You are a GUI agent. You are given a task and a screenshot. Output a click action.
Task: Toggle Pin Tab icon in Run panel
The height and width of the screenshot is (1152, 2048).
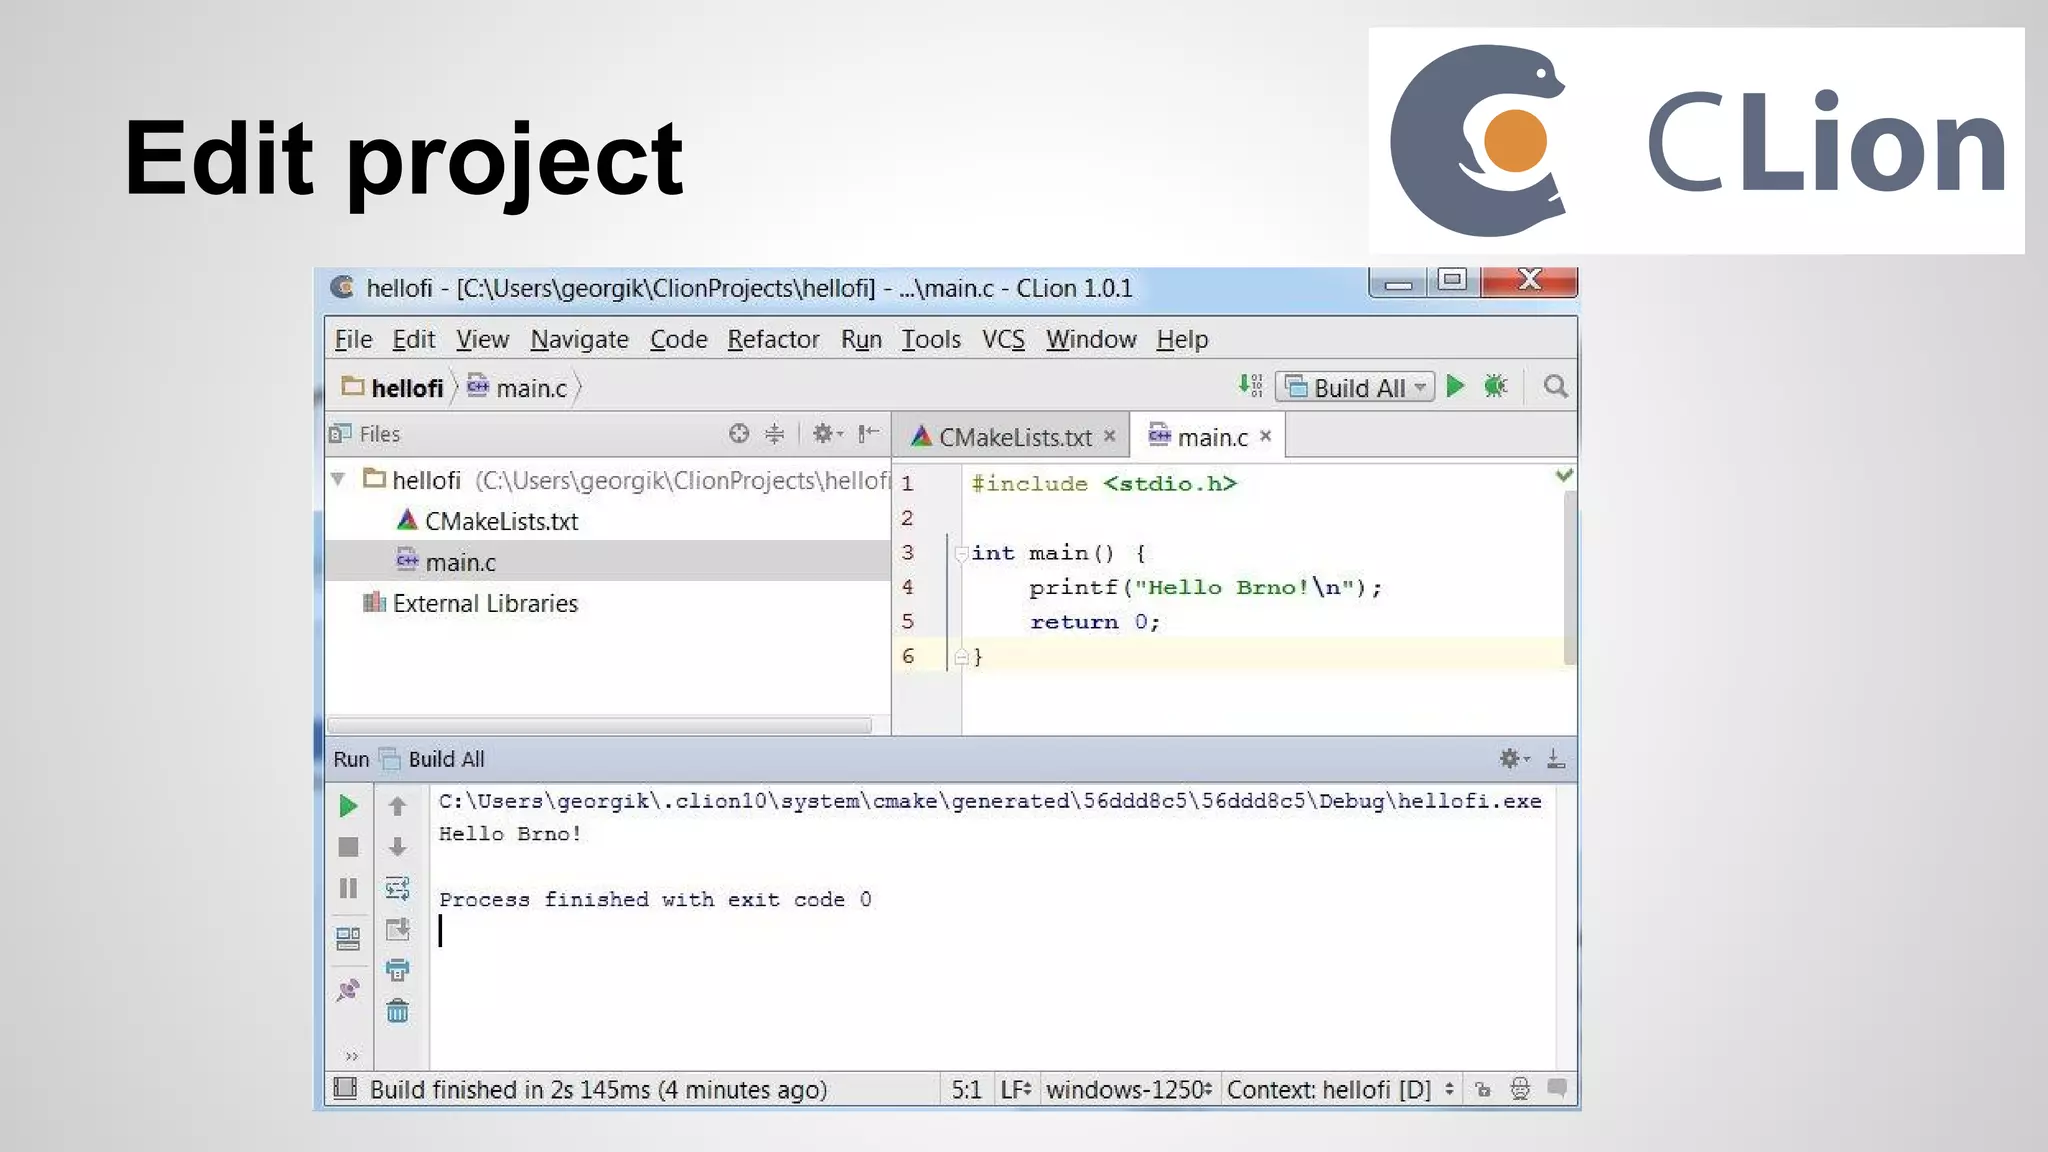point(348,990)
